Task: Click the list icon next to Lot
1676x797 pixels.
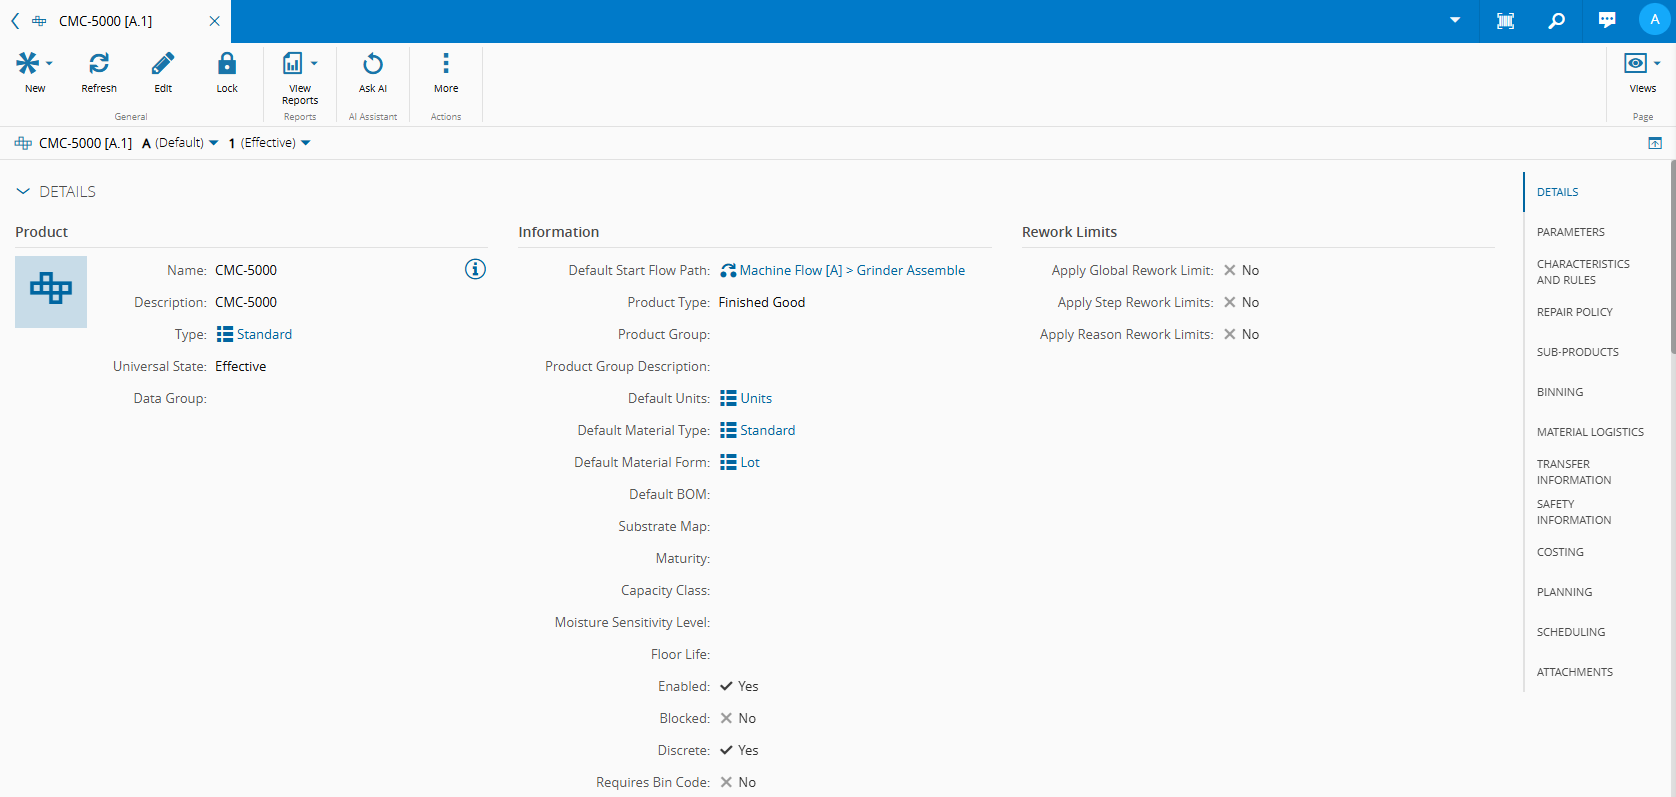Action: [x=728, y=462]
